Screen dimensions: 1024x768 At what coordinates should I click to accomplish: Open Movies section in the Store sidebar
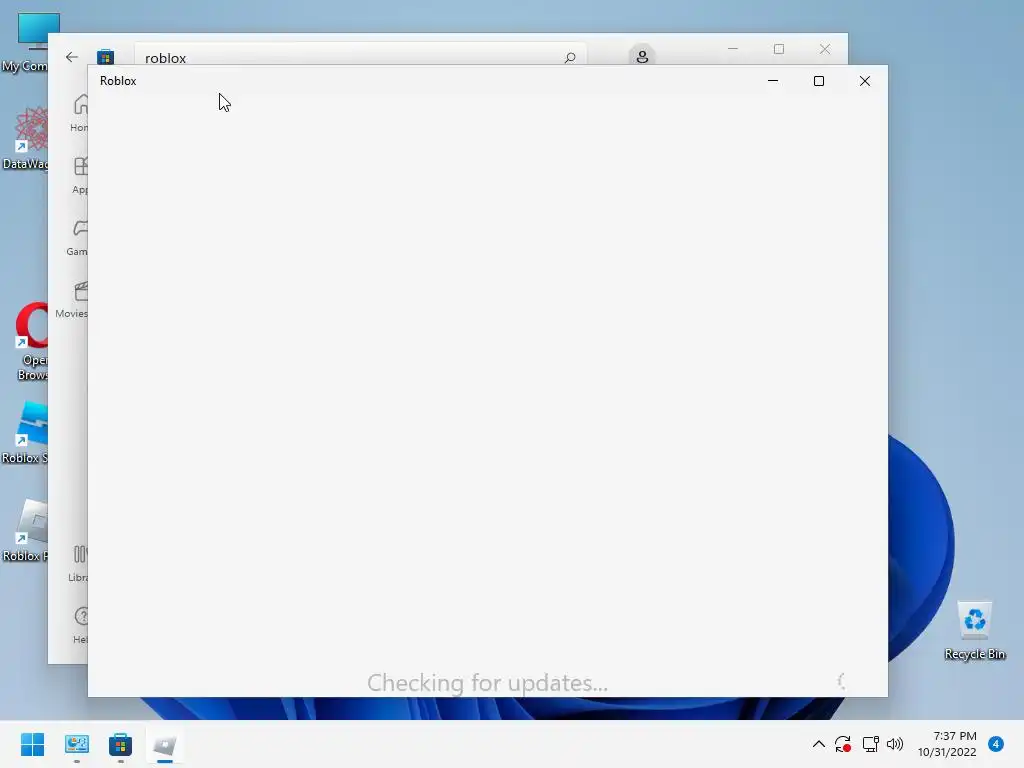[72, 299]
